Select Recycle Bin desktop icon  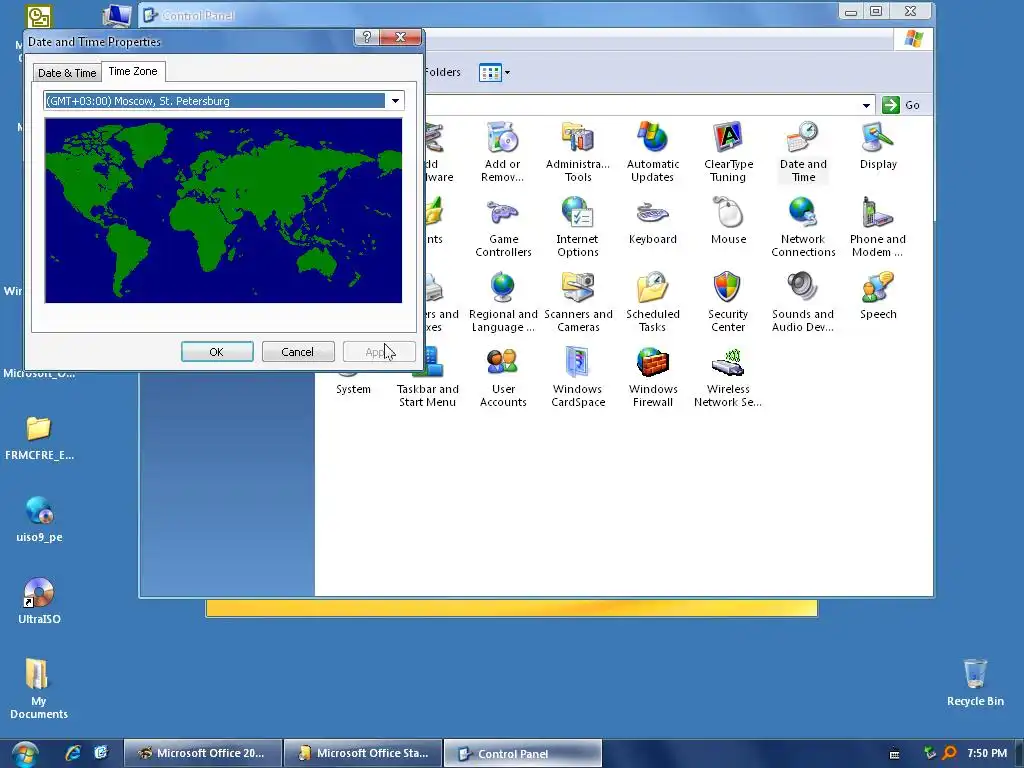point(975,682)
